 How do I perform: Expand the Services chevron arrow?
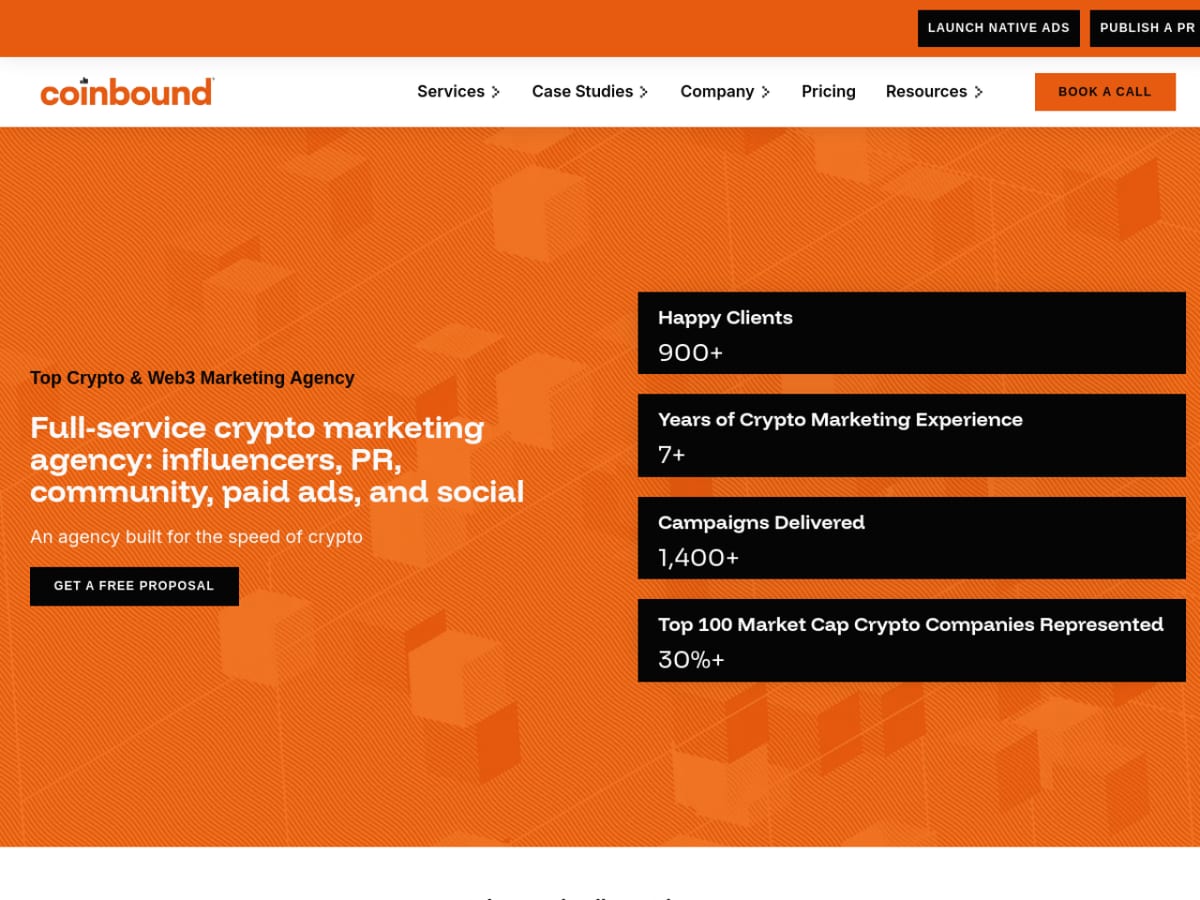tap(496, 92)
